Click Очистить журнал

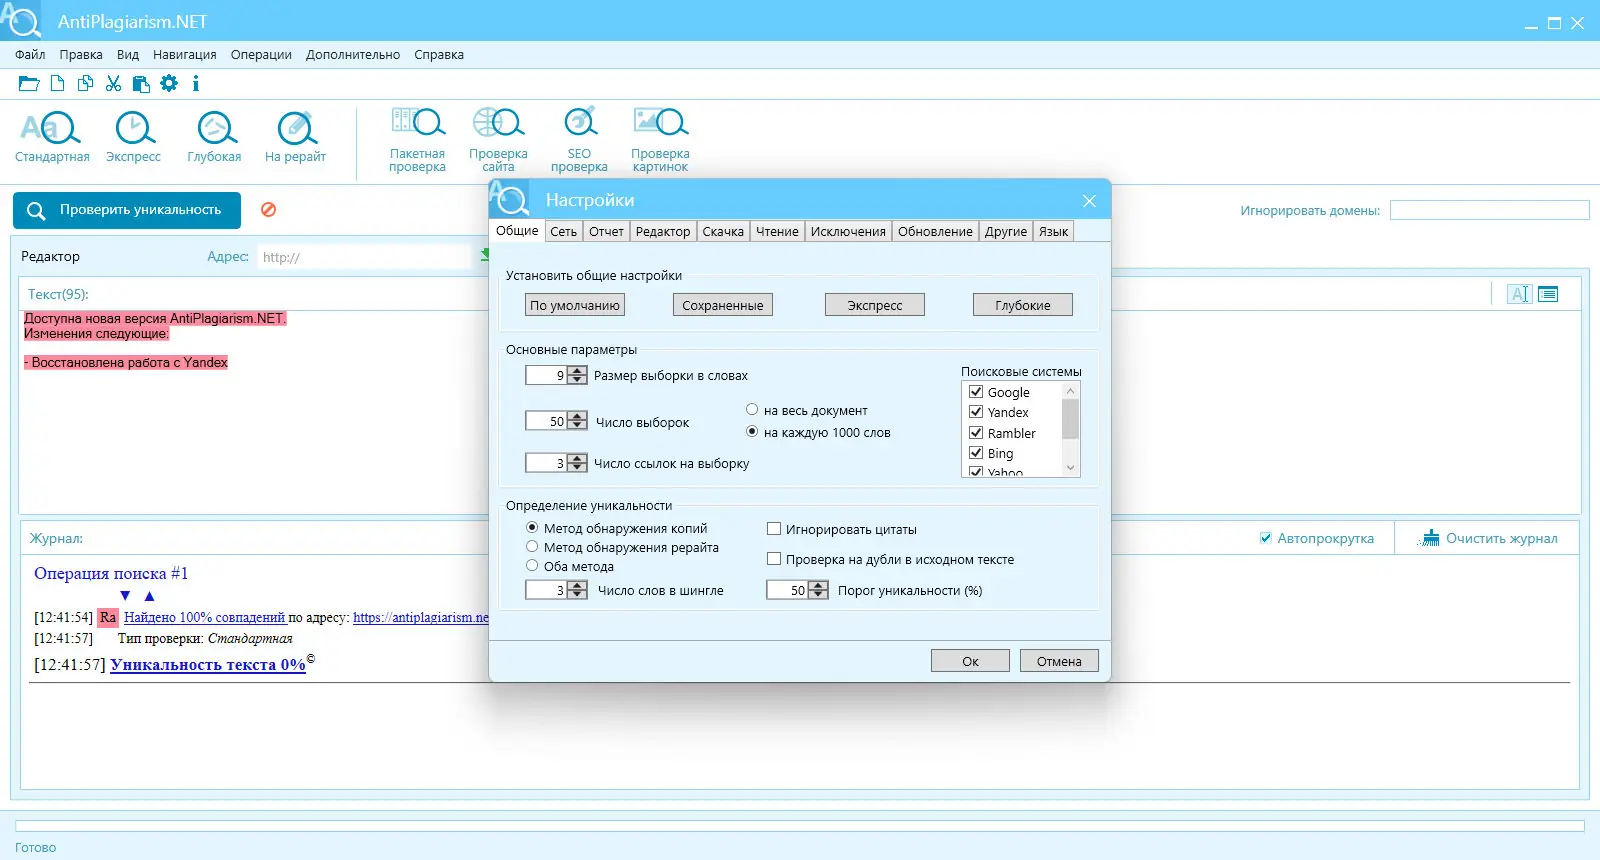tap(1488, 538)
